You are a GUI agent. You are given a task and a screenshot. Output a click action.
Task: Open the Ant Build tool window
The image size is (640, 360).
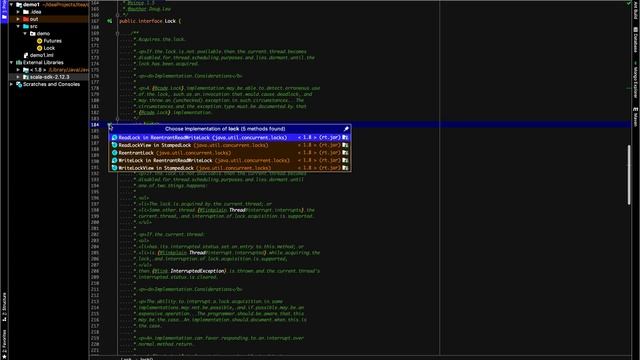[636, 10]
